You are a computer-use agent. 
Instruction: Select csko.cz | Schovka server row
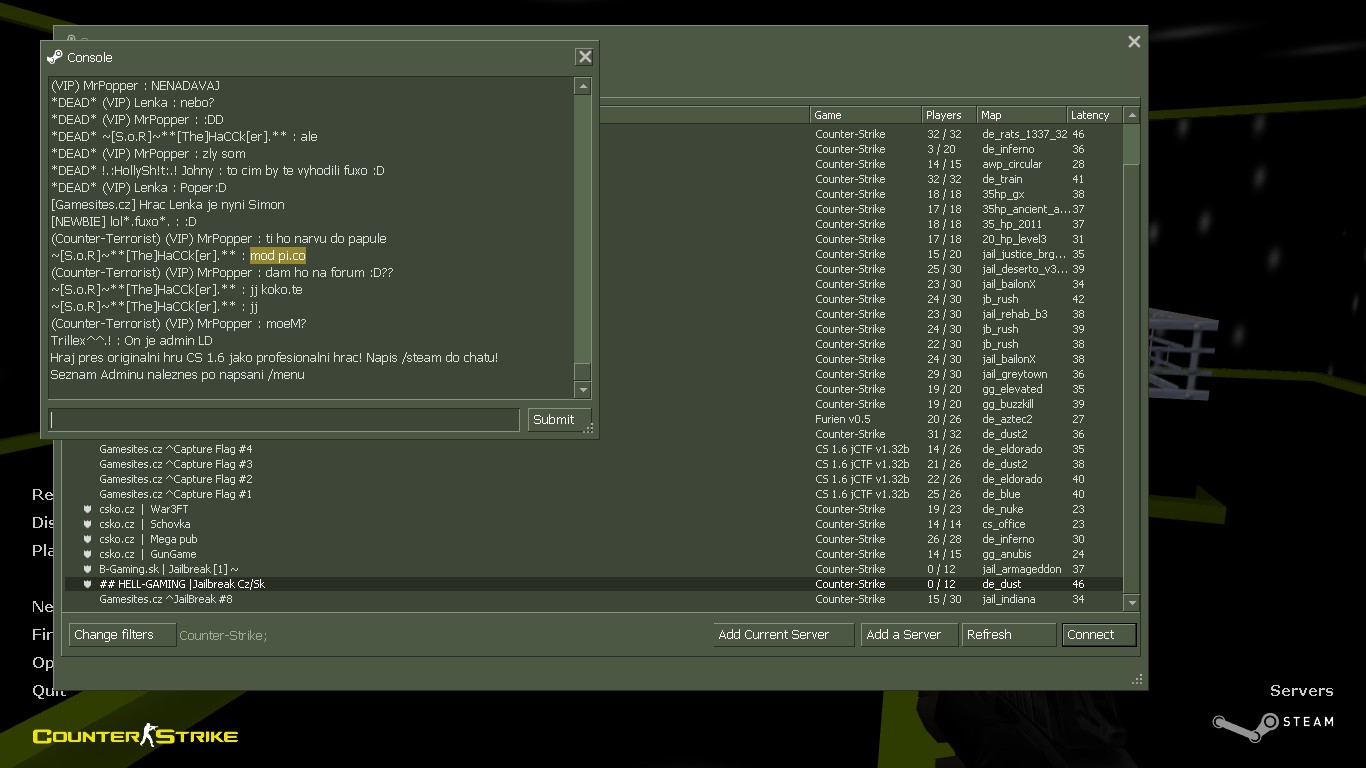[594, 524]
